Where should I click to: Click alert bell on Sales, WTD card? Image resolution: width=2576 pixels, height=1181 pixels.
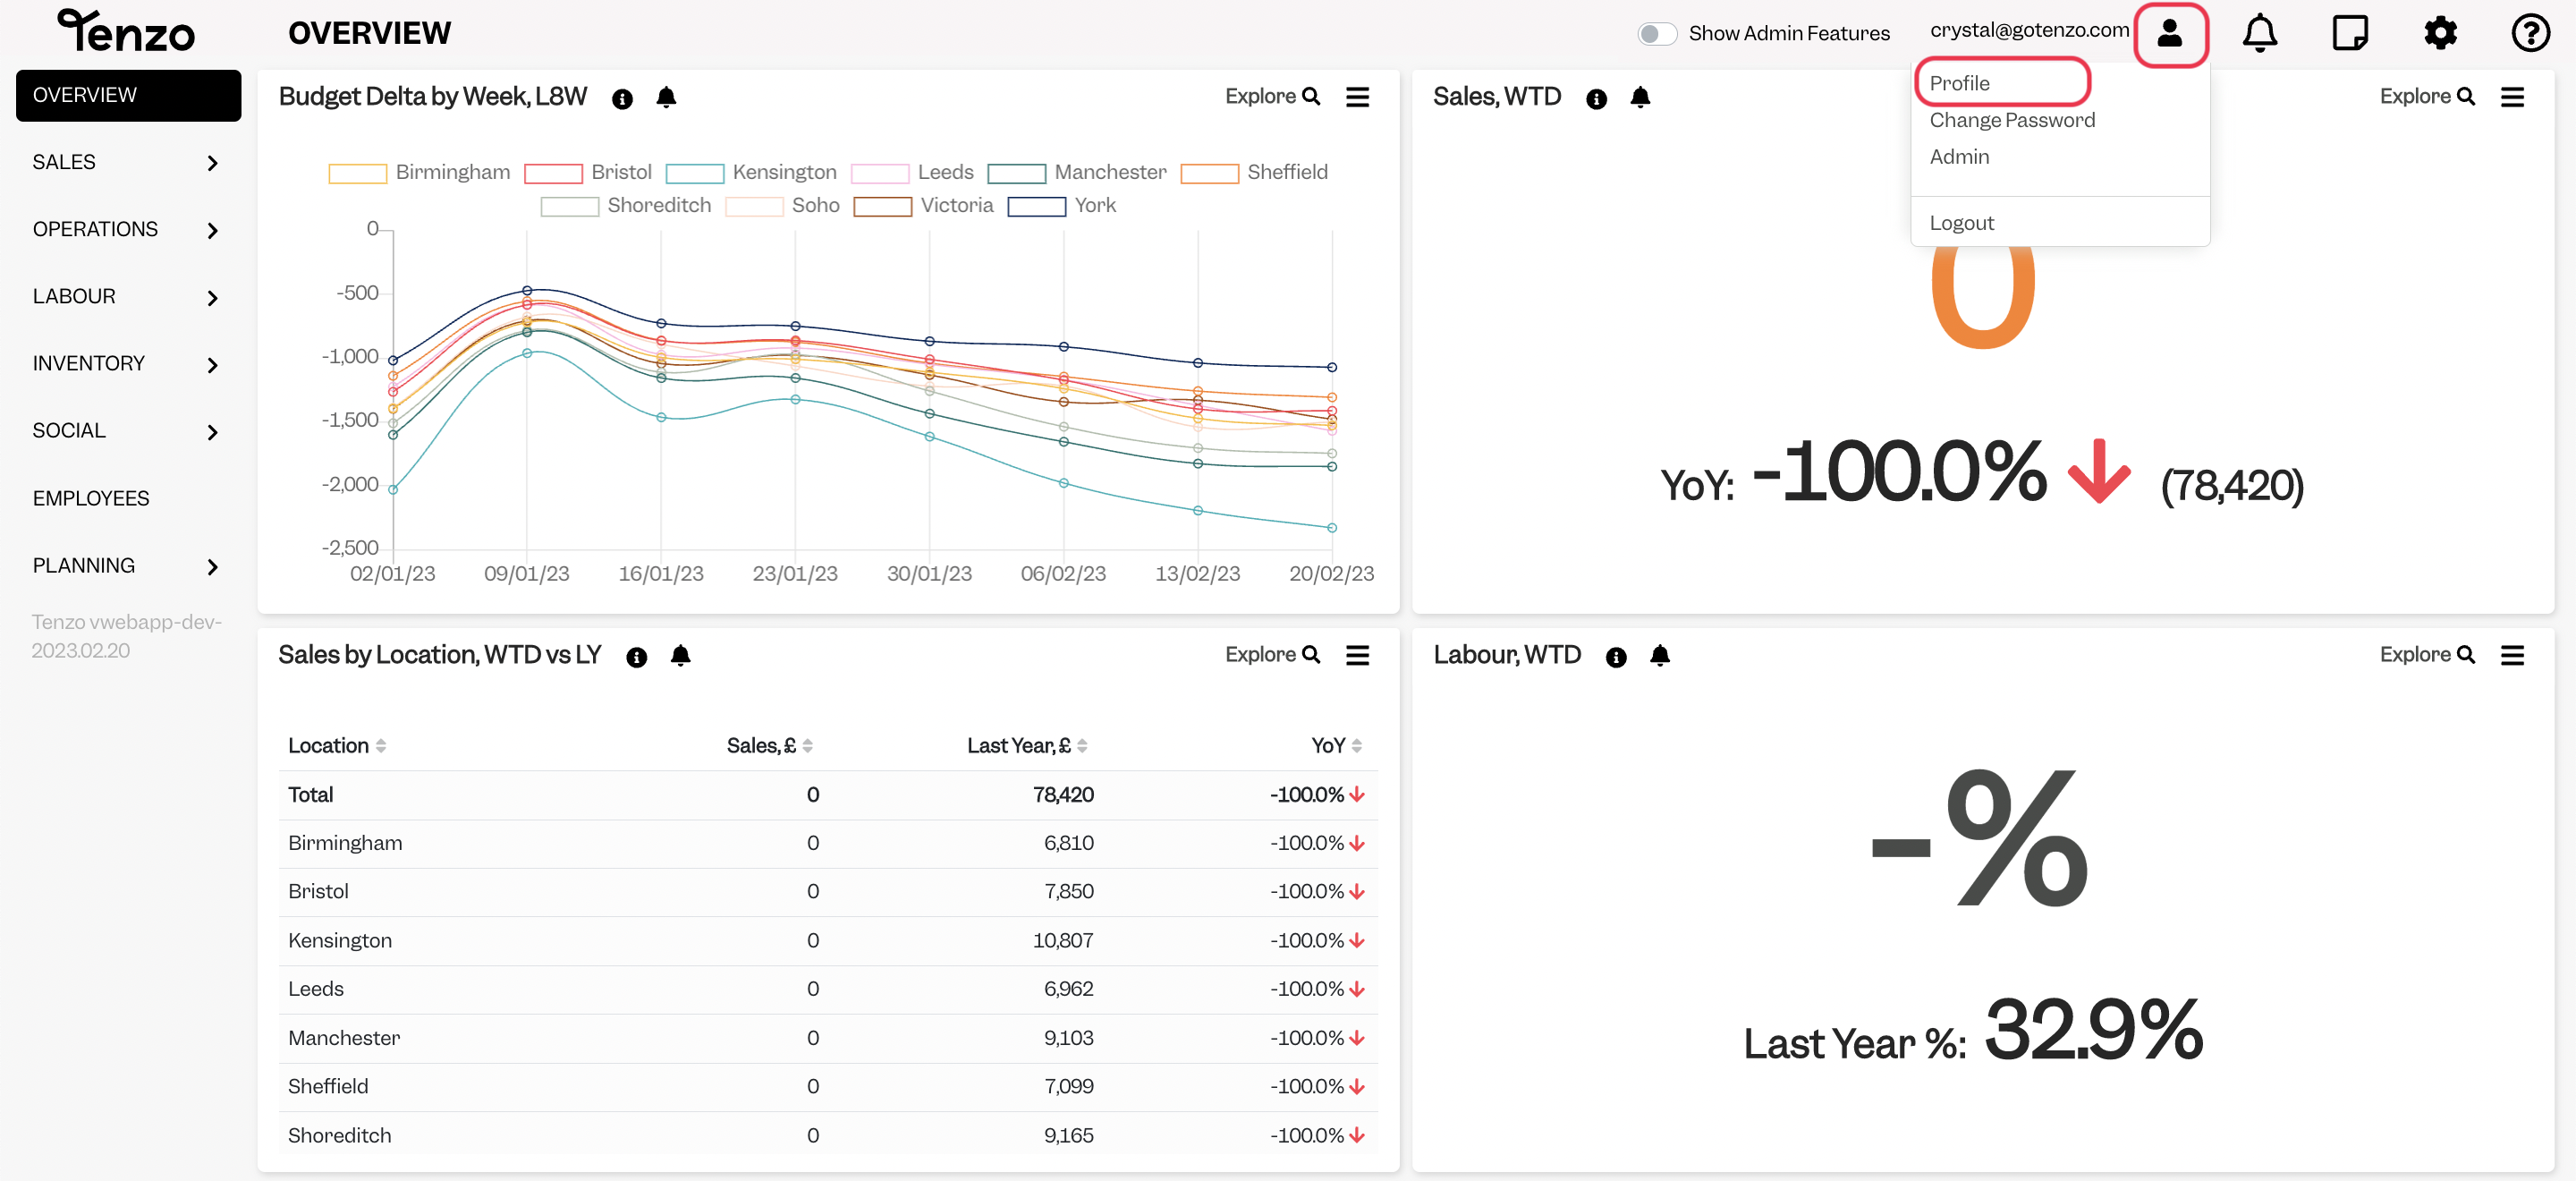[1640, 97]
